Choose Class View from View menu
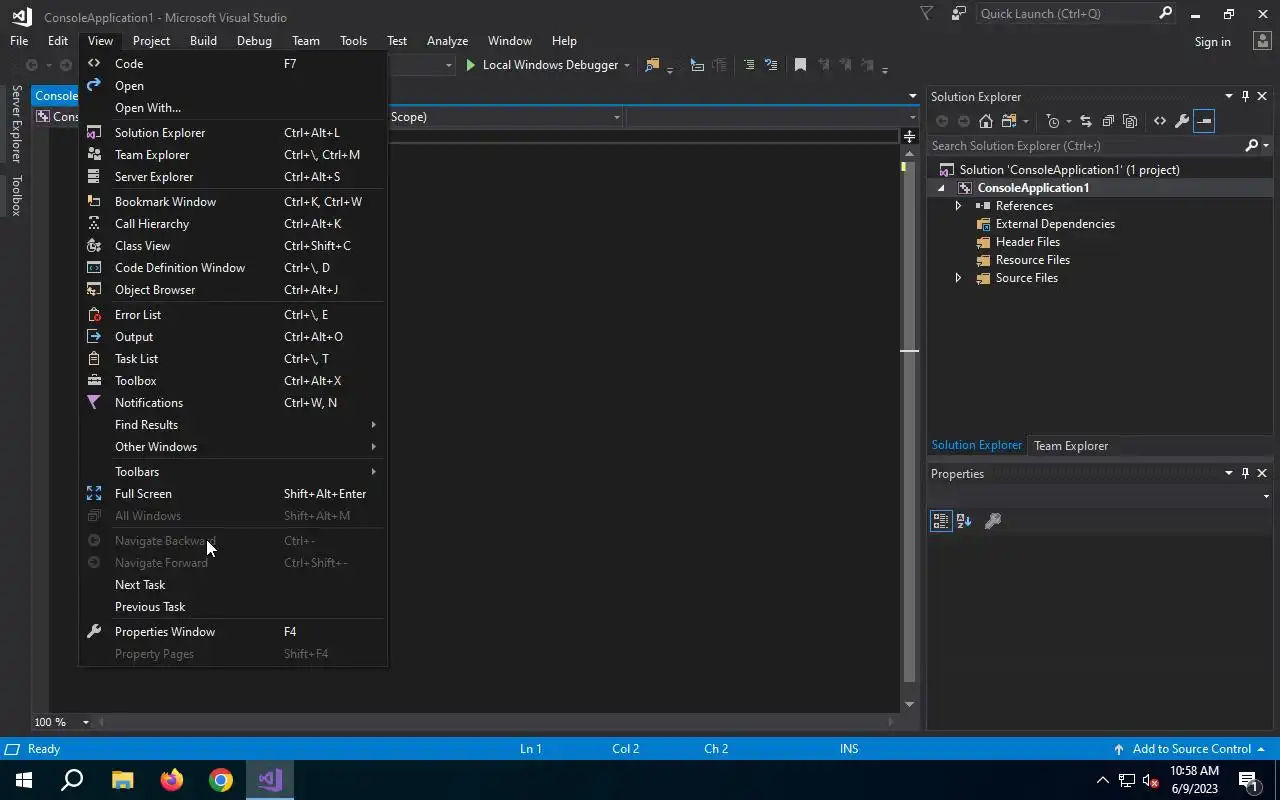Image resolution: width=1280 pixels, height=800 pixels. click(x=233, y=246)
